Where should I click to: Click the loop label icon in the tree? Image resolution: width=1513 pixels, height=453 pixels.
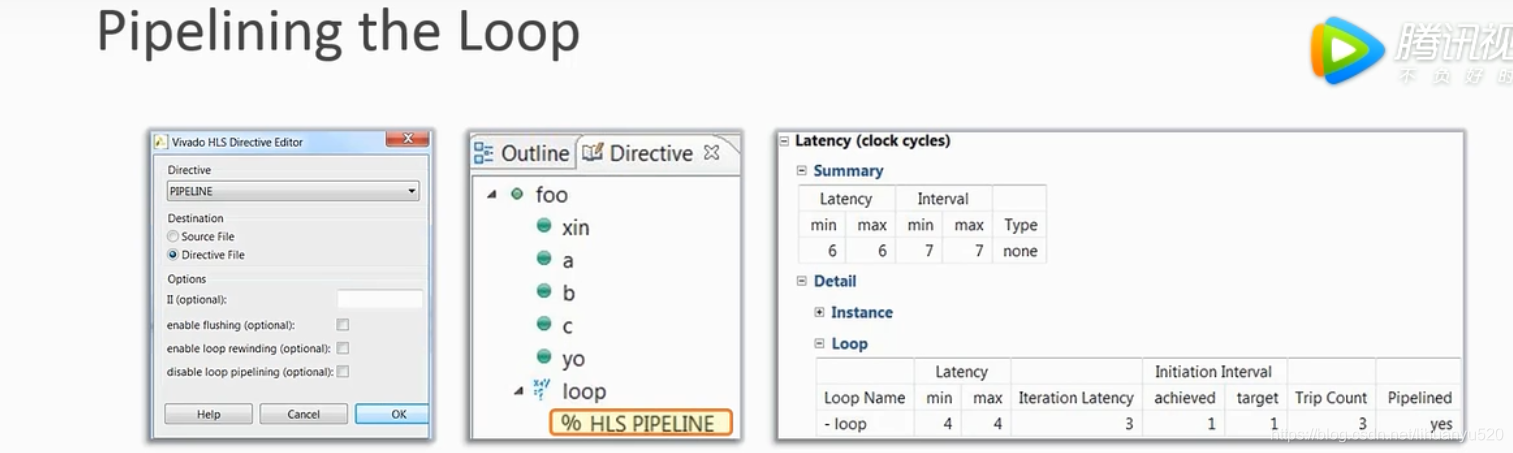[x=541, y=389]
